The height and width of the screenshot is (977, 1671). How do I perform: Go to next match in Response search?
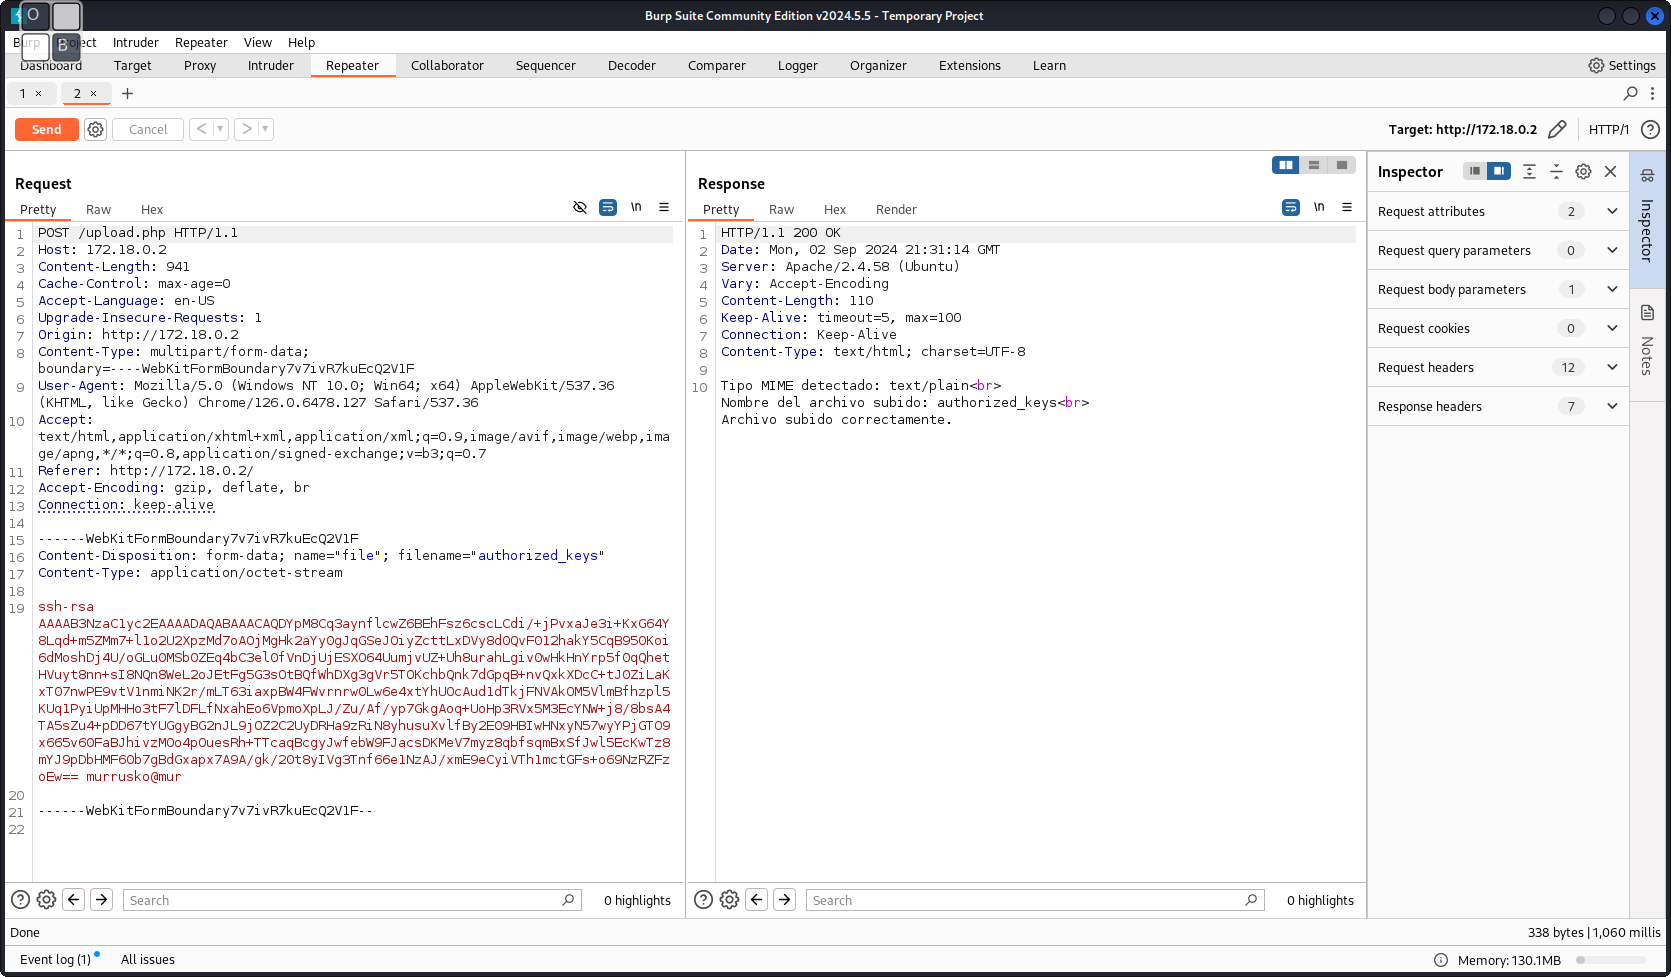point(785,899)
